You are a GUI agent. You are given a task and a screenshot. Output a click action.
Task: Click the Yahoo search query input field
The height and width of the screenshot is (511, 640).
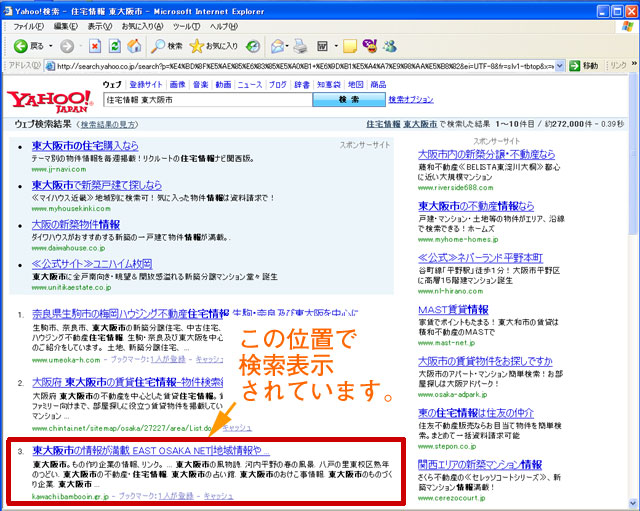pos(208,100)
